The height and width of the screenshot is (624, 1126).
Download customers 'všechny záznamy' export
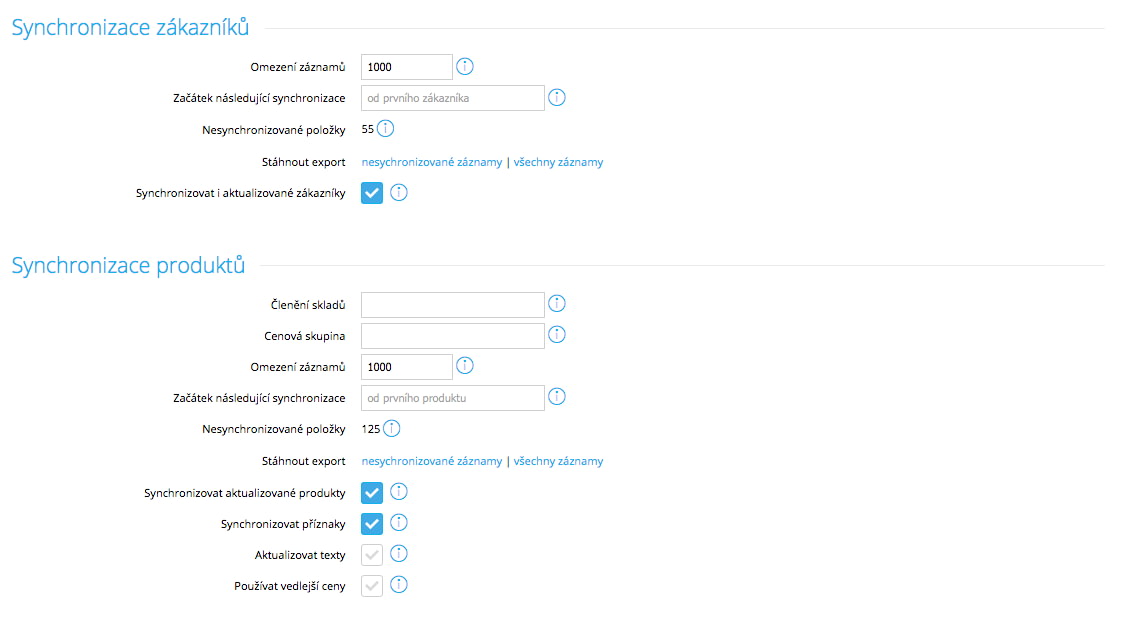point(558,162)
